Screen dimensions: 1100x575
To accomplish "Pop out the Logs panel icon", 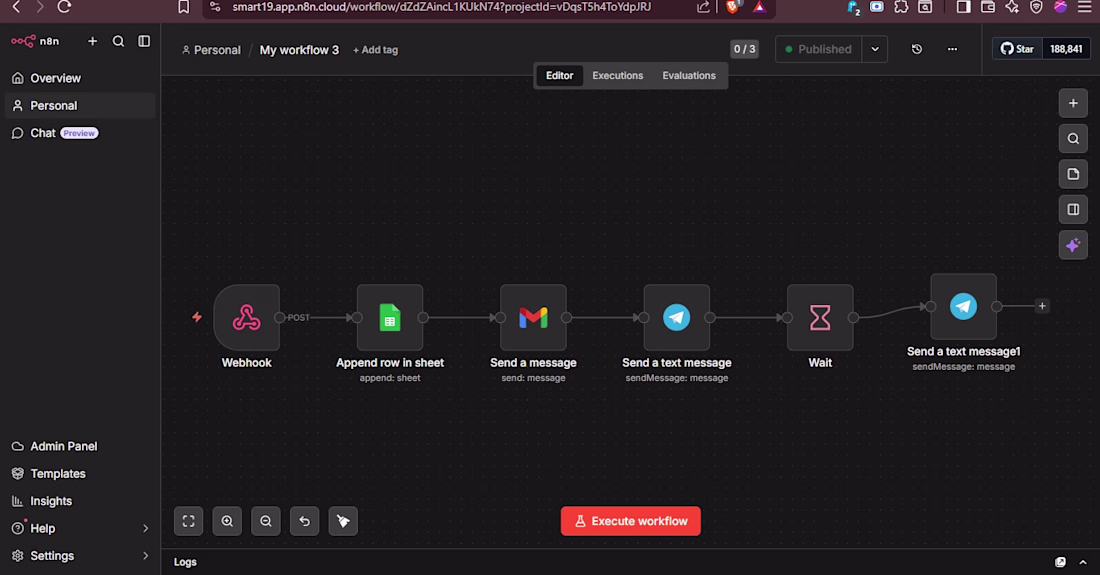I will [x=1061, y=562].
